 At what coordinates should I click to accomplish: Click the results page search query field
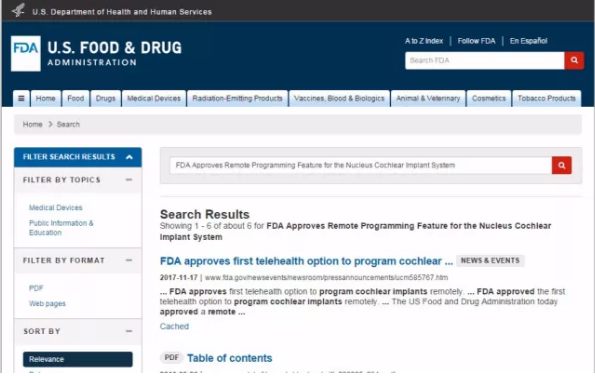[360, 165]
